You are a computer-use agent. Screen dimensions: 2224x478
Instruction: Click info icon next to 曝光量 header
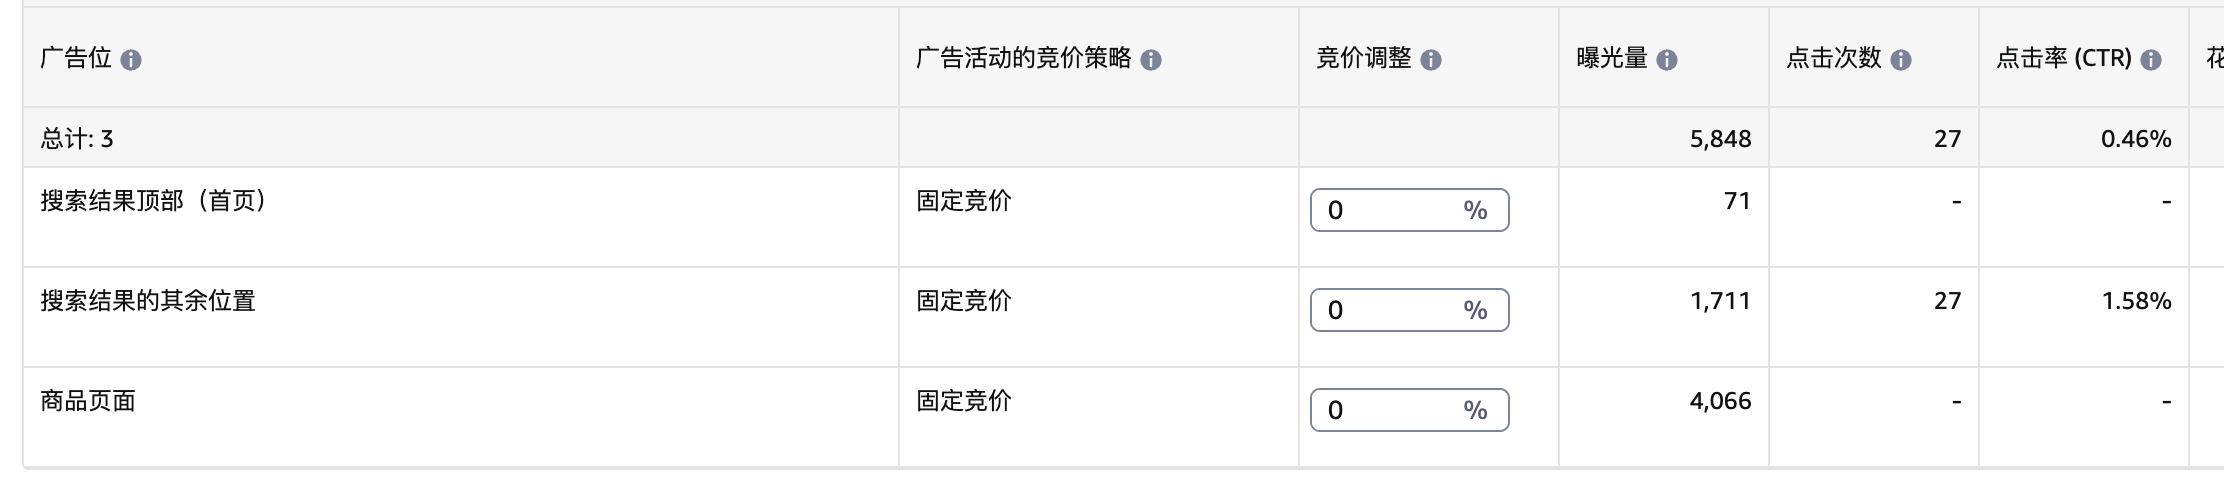pyautogui.click(x=1667, y=60)
